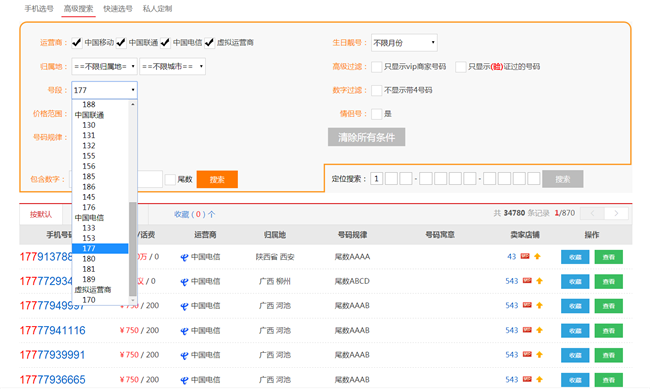
Task: Collapse the 号段 177 dropdown
Action: tap(104, 90)
